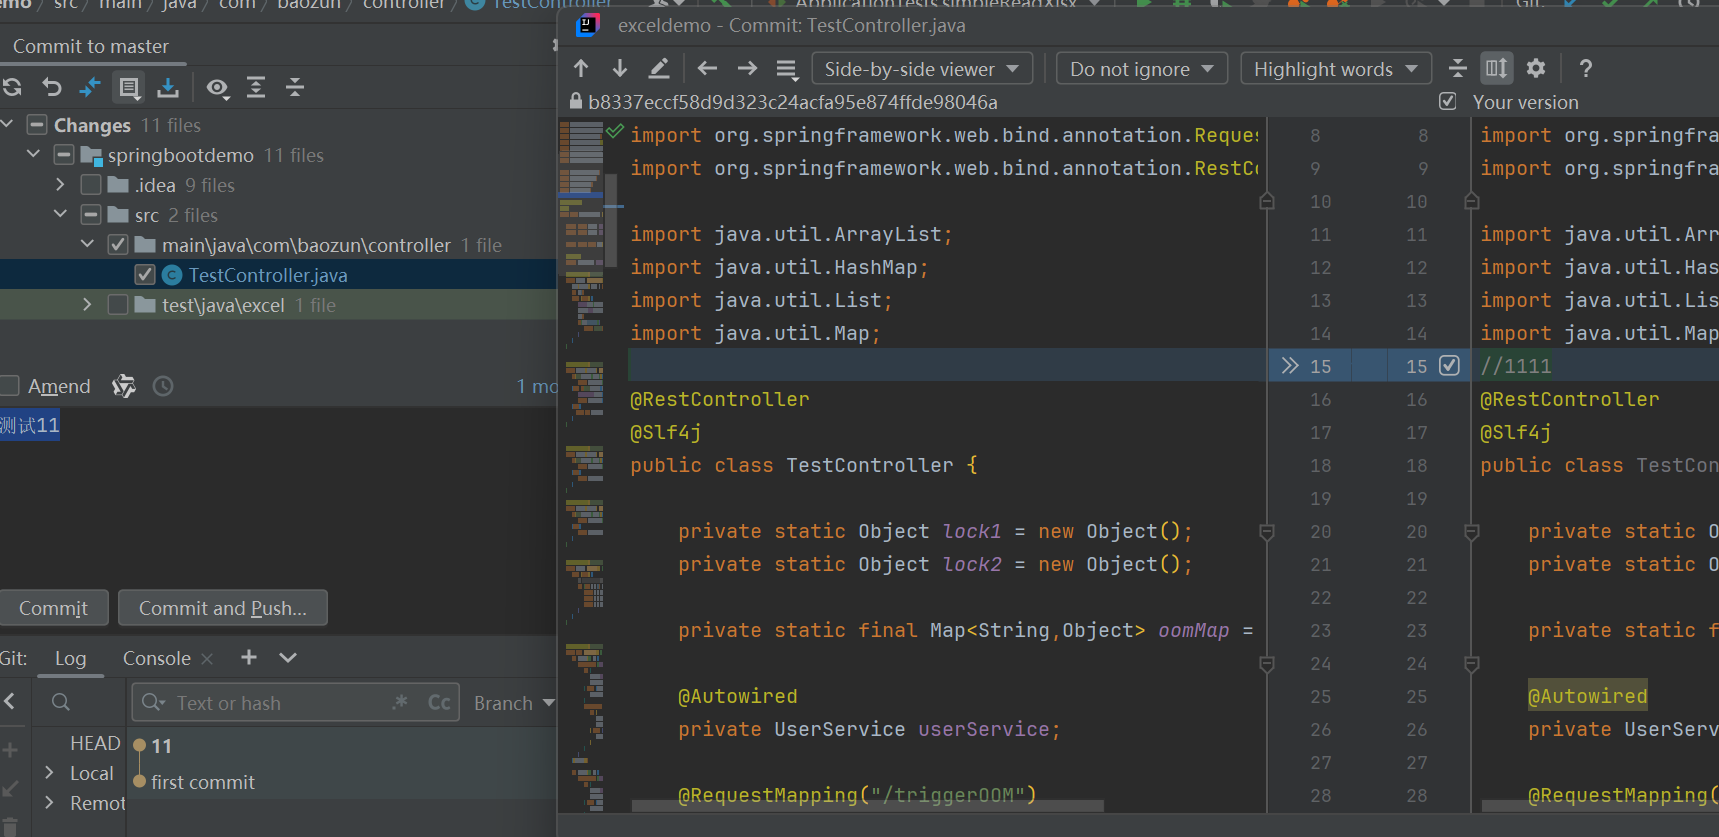Image resolution: width=1719 pixels, height=837 pixels.
Task: Open the Side-by-side viewer dropdown
Action: [x=922, y=69]
